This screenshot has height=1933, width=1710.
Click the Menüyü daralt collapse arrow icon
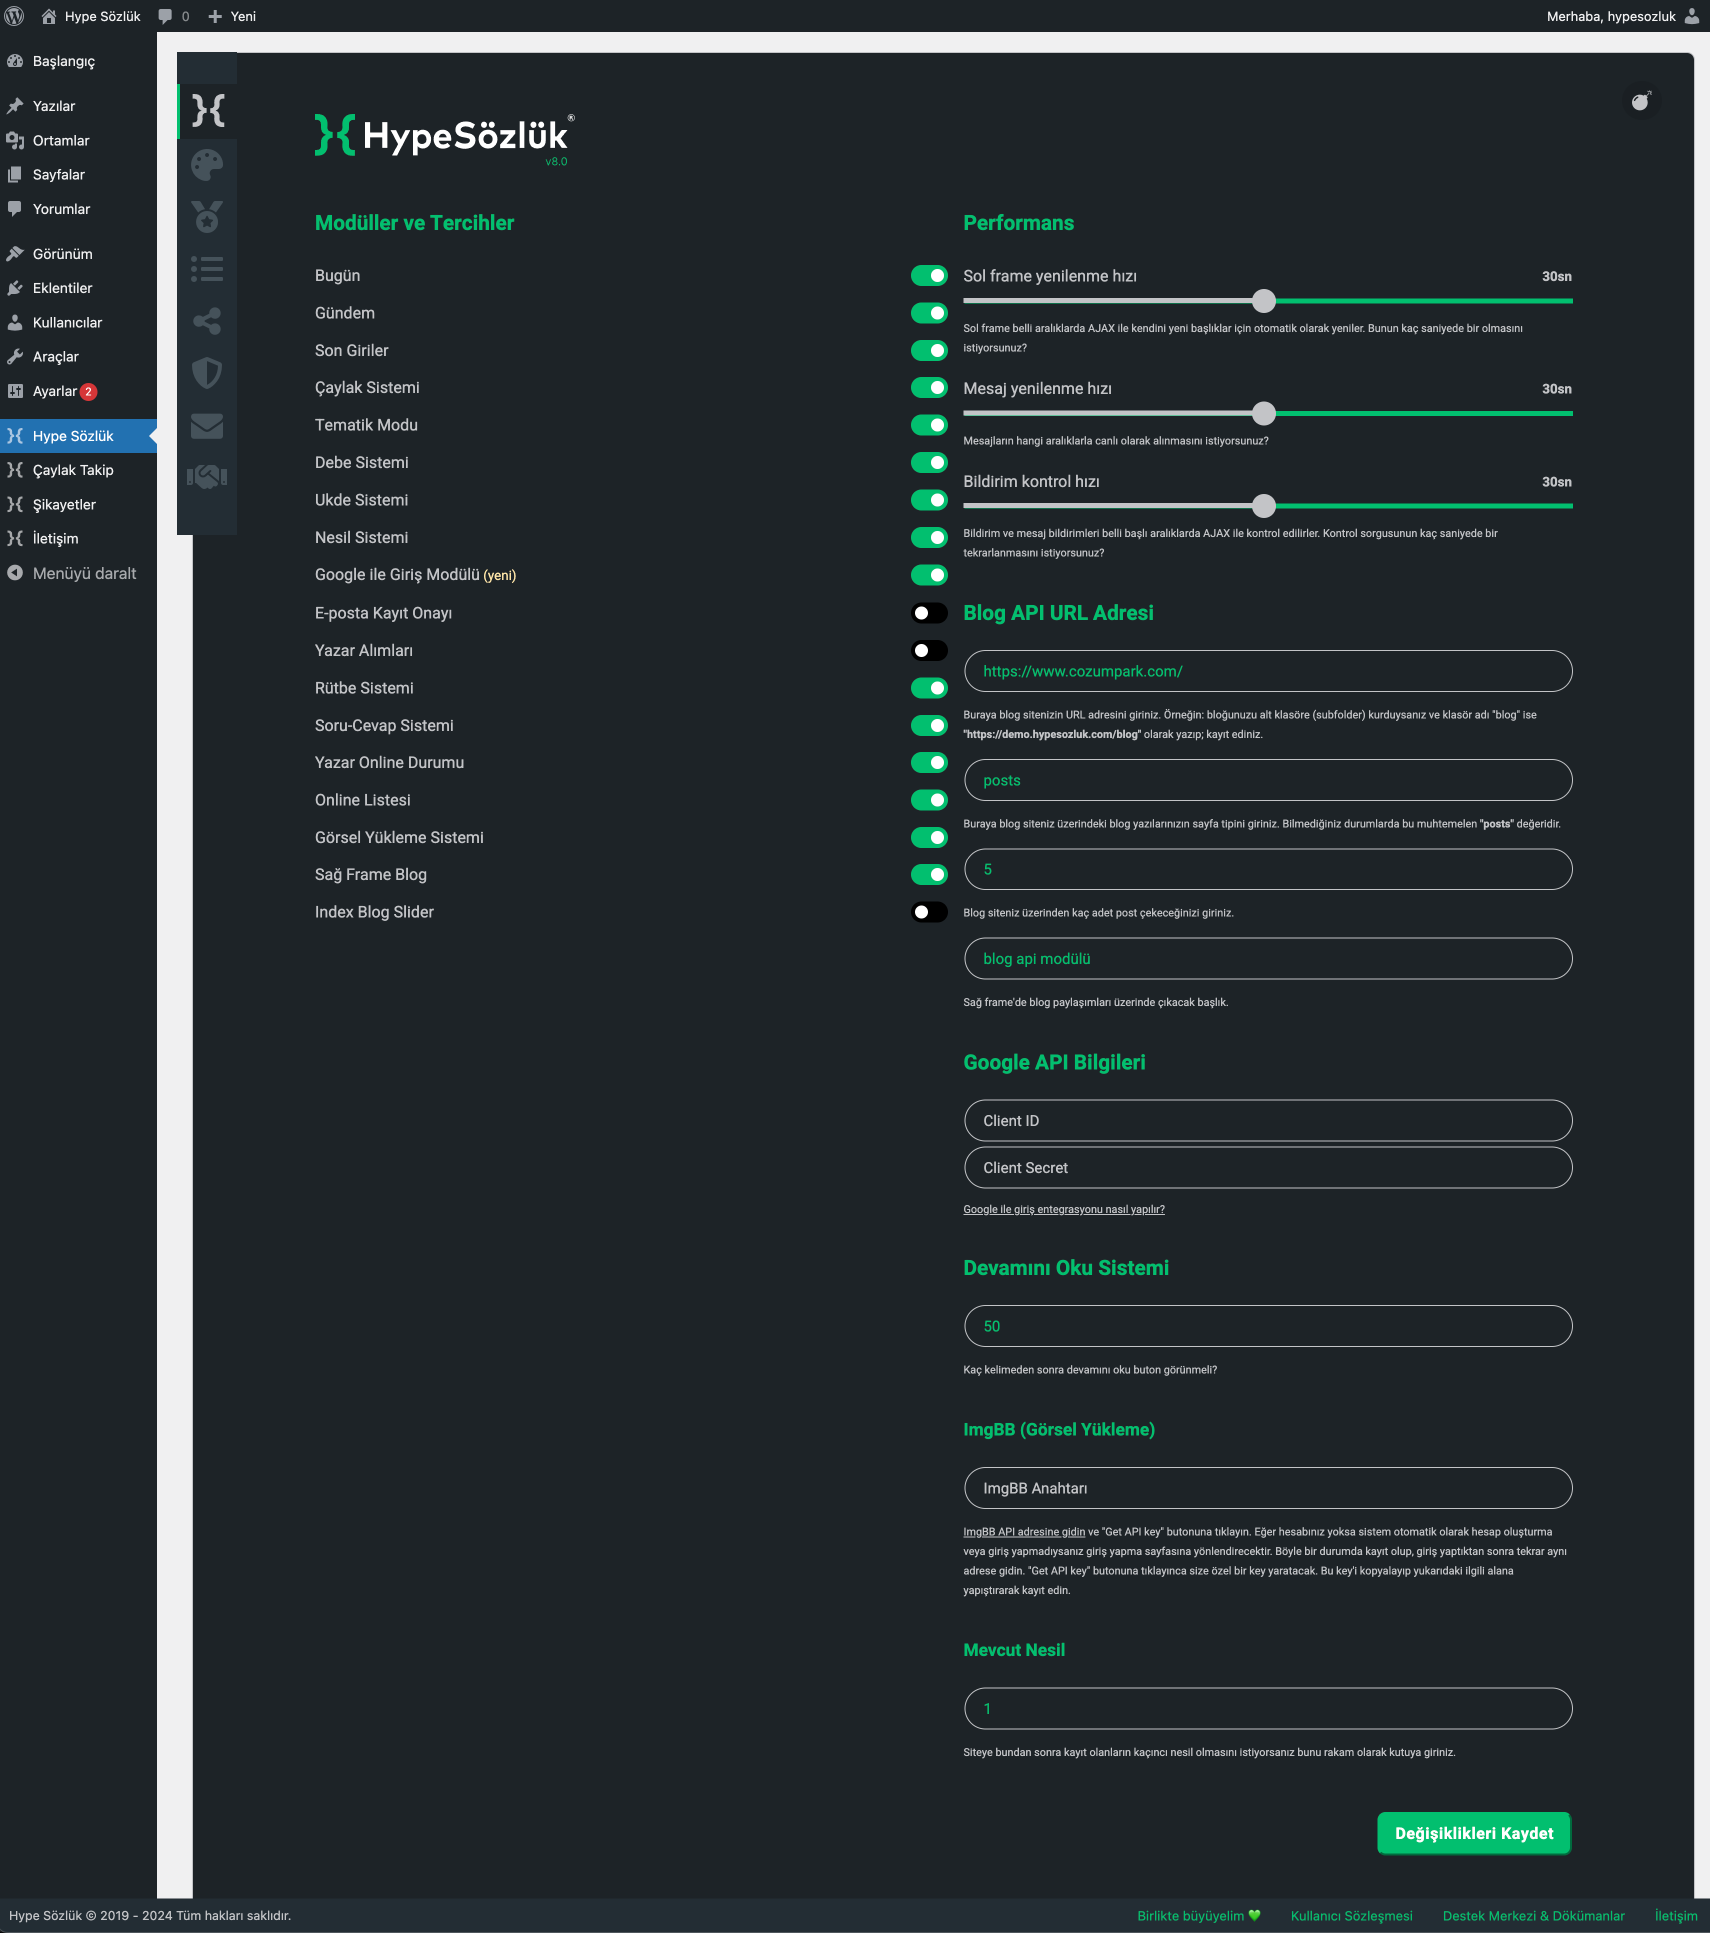[x=15, y=573]
